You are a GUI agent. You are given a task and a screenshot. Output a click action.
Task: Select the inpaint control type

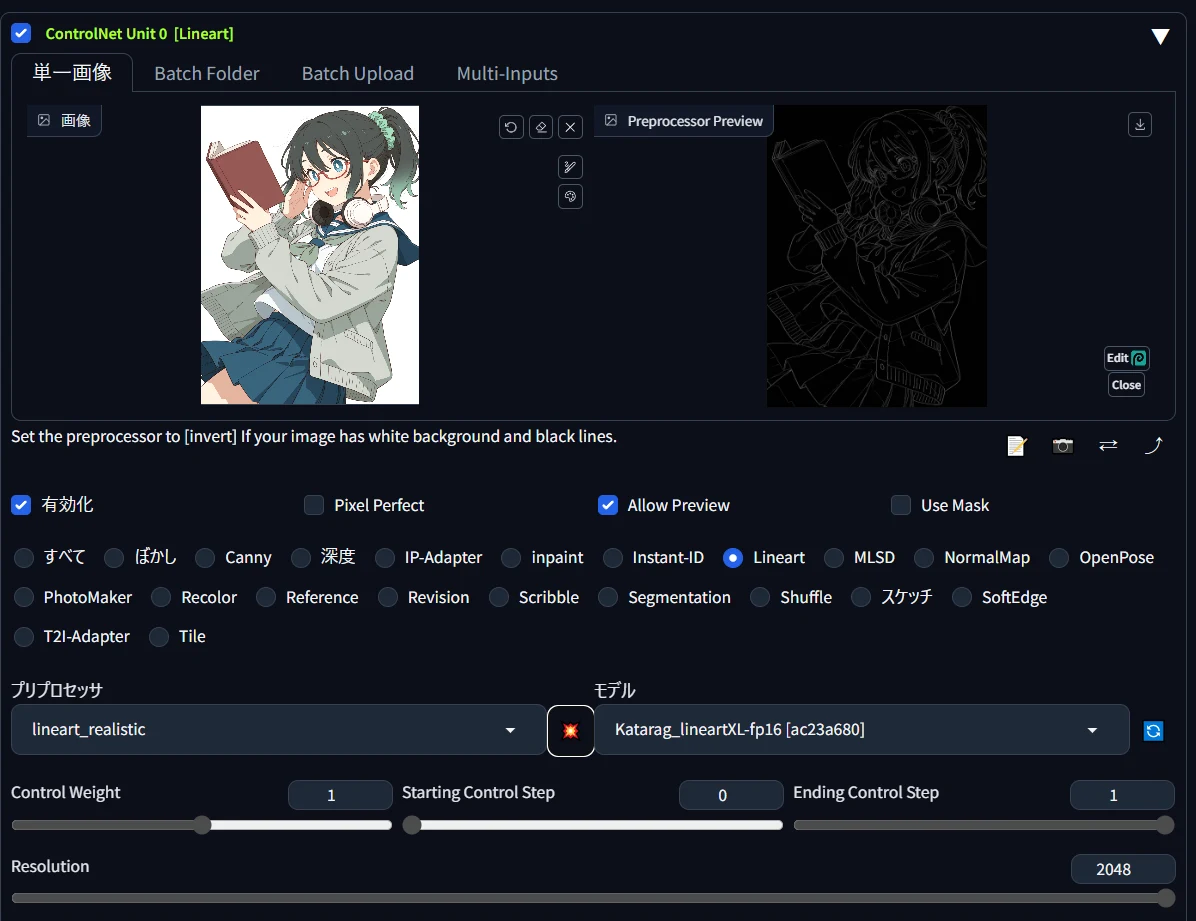pos(511,558)
